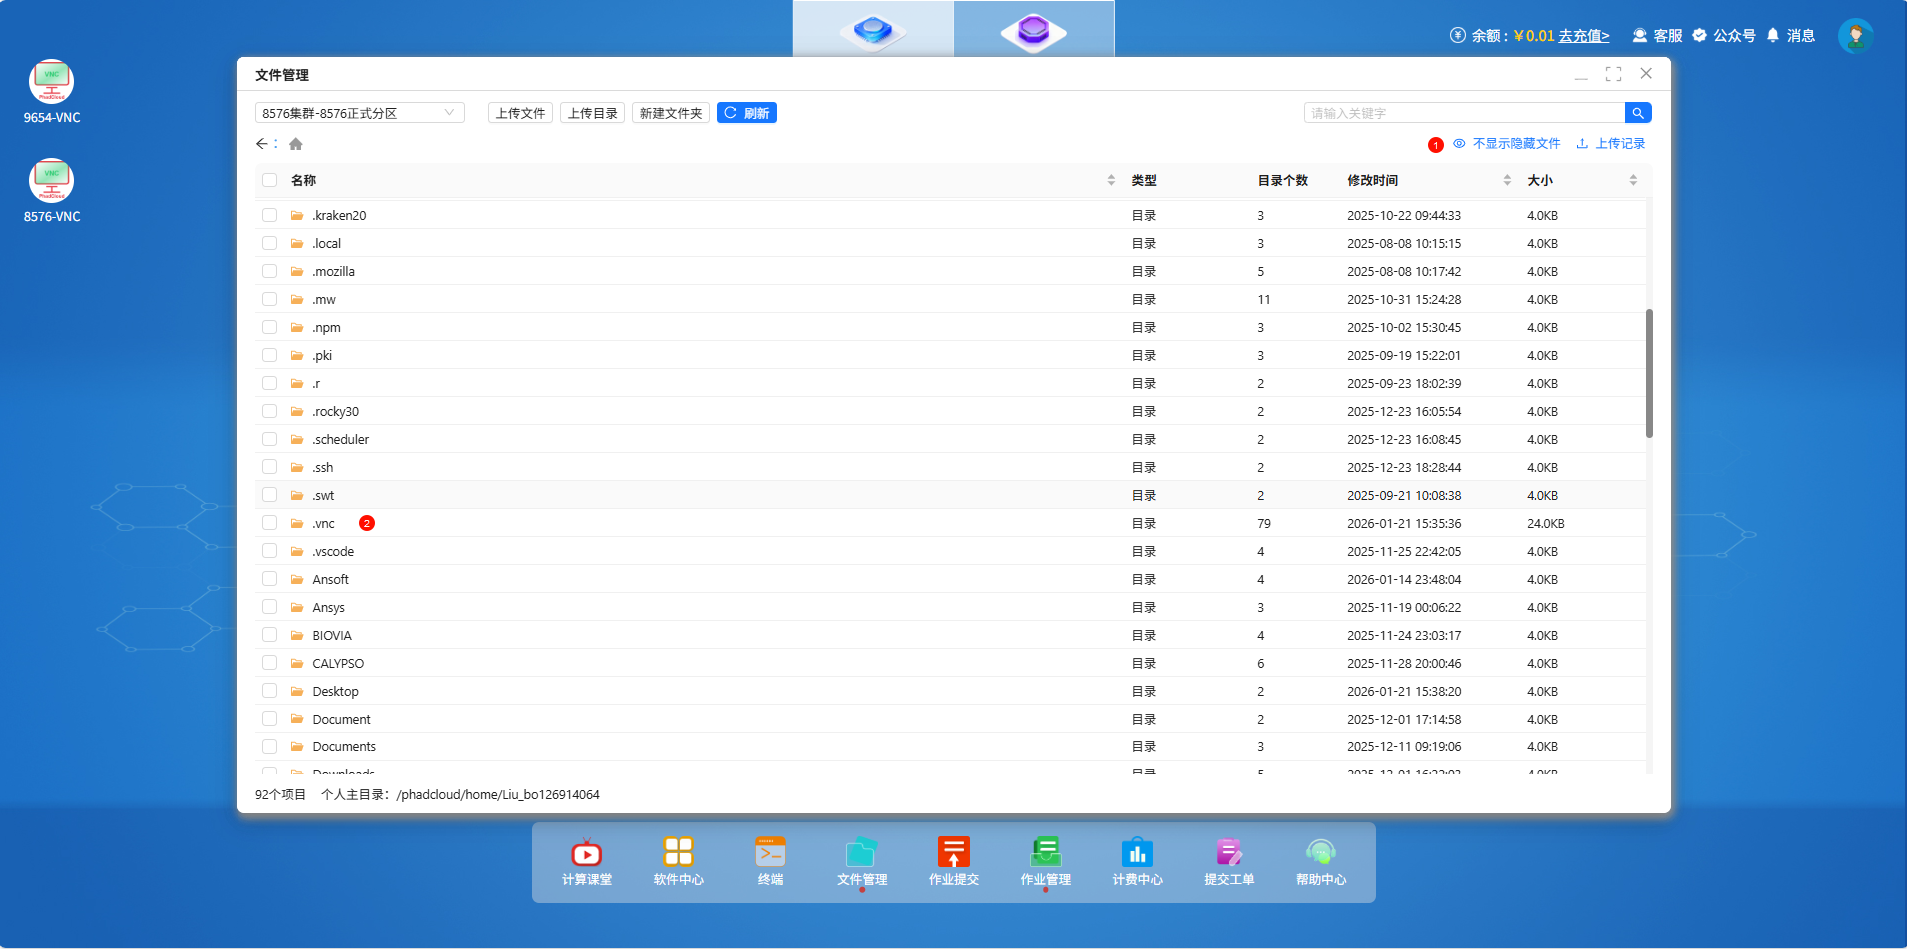Go to home directory icon
This screenshot has height=949, width=1907.
click(x=296, y=144)
